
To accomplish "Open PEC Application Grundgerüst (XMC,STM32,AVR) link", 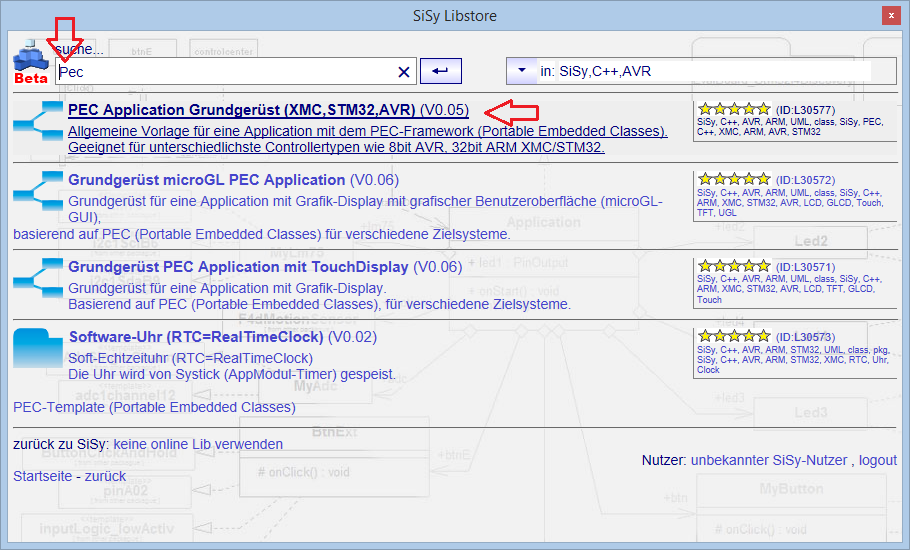I will [242, 110].
